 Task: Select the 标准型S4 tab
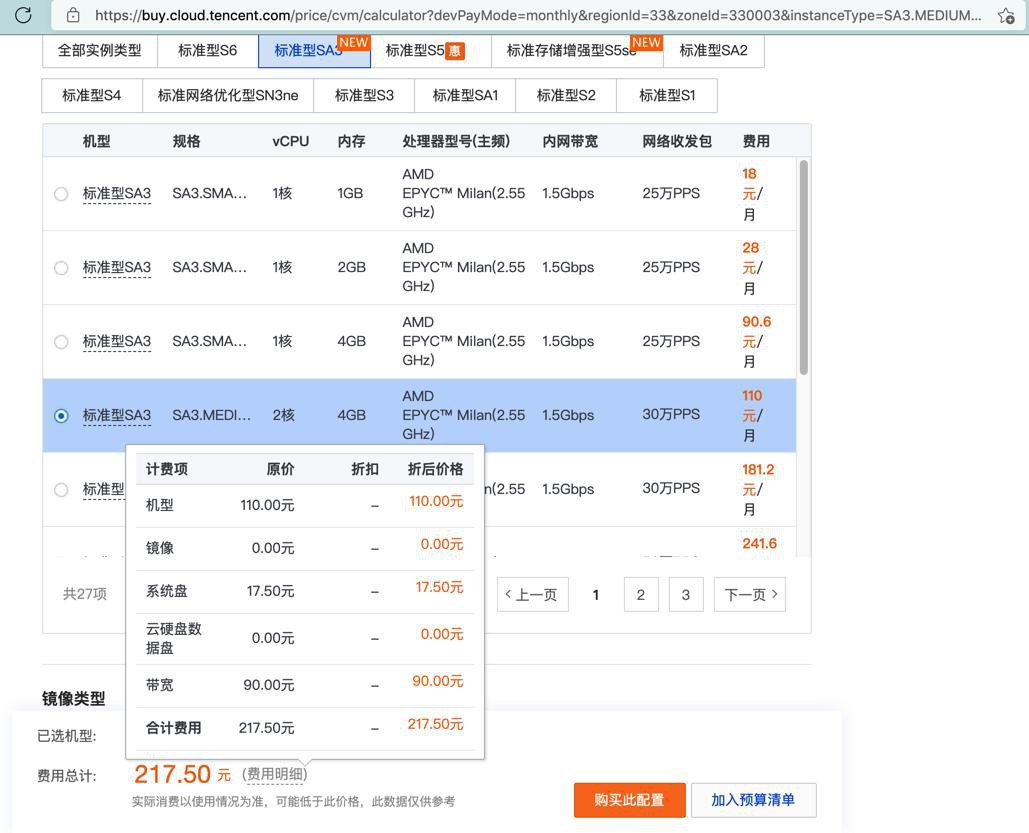coord(92,96)
